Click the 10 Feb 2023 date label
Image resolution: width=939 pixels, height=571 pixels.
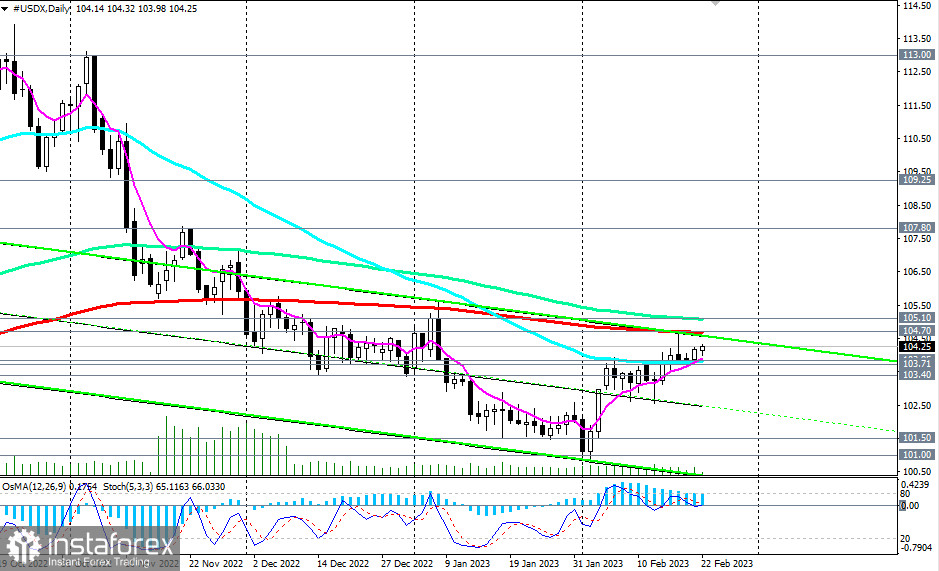click(x=663, y=564)
